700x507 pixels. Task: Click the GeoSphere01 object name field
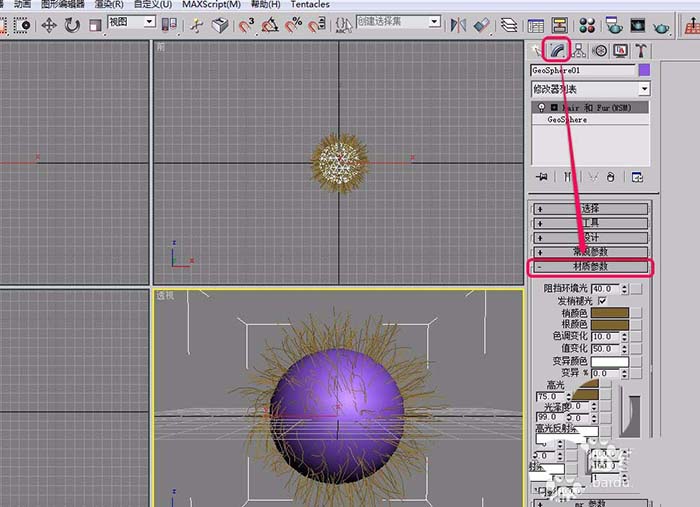[582, 71]
